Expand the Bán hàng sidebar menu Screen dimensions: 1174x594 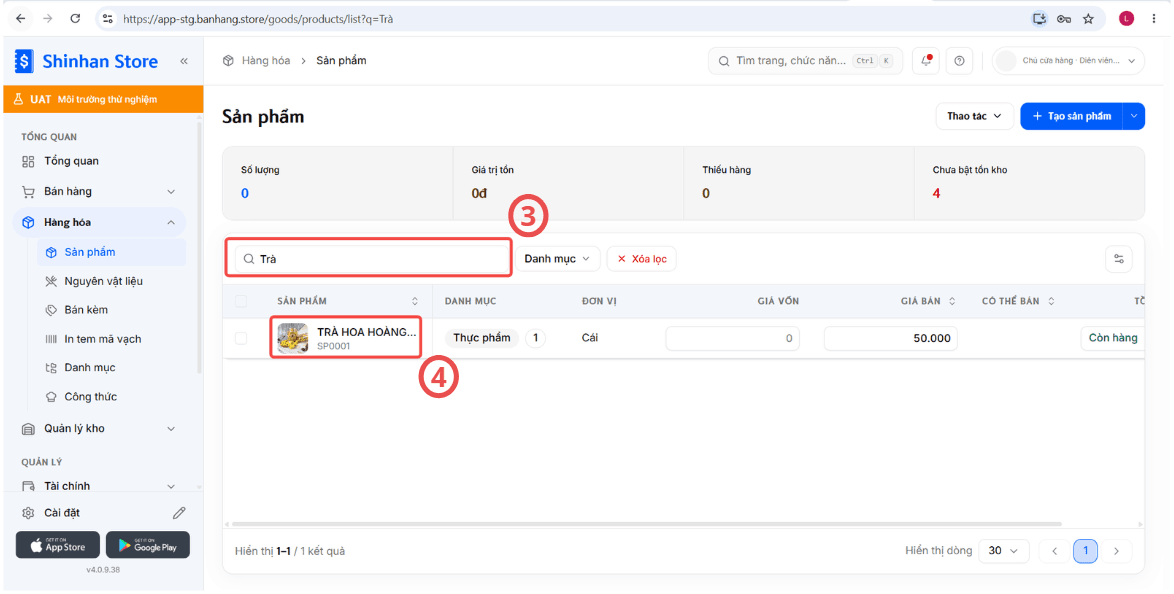pos(100,192)
